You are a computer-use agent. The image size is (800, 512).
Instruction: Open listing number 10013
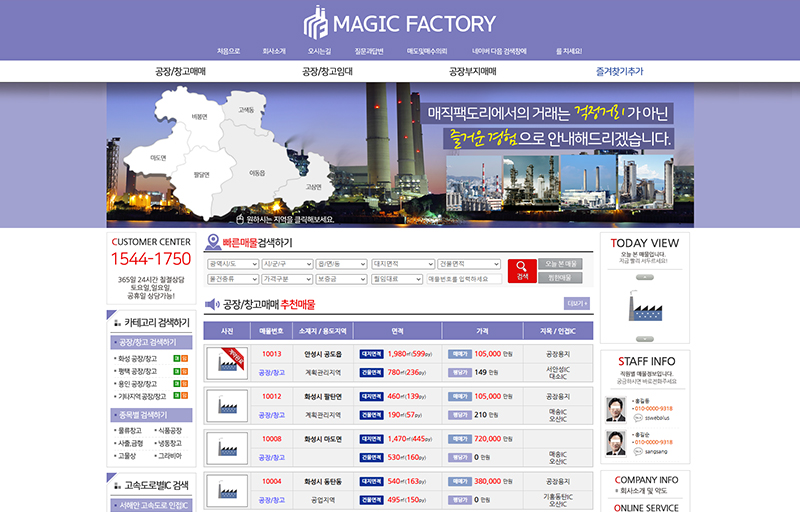(271, 354)
